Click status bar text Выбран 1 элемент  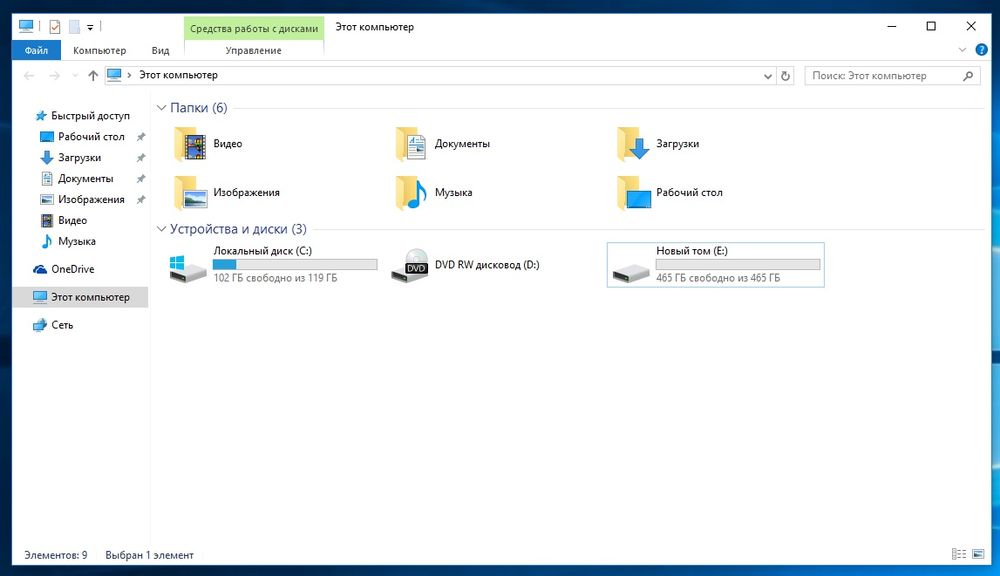tap(149, 555)
